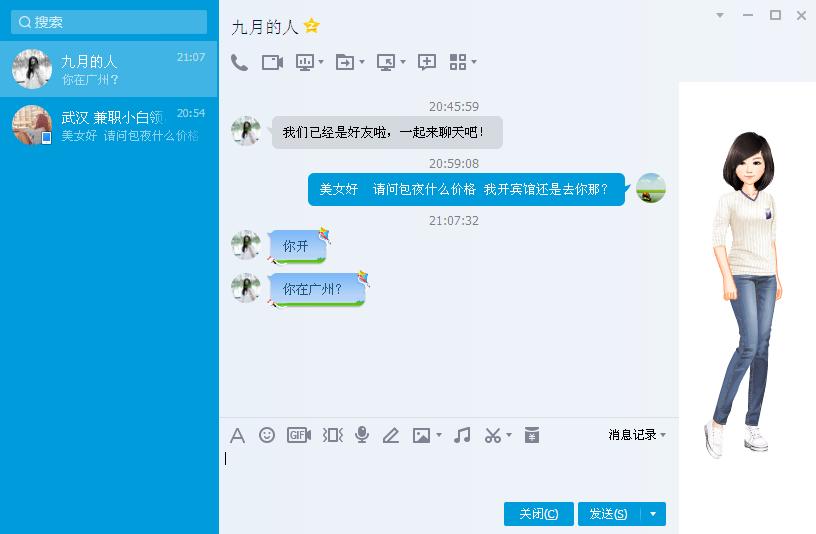Viewport: 816px width, 534px height.
Task: Select the font settings A icon
Action: tap(237, 435)
